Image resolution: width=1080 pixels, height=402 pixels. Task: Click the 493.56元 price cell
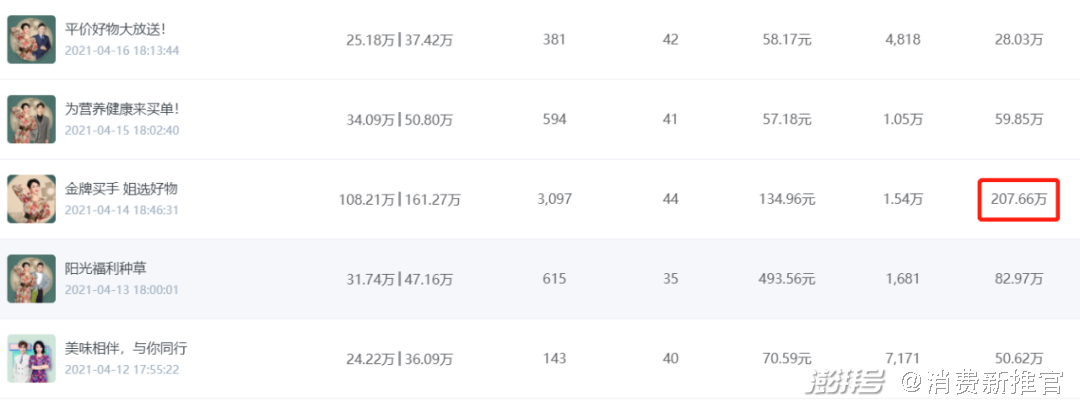point(787,279)
